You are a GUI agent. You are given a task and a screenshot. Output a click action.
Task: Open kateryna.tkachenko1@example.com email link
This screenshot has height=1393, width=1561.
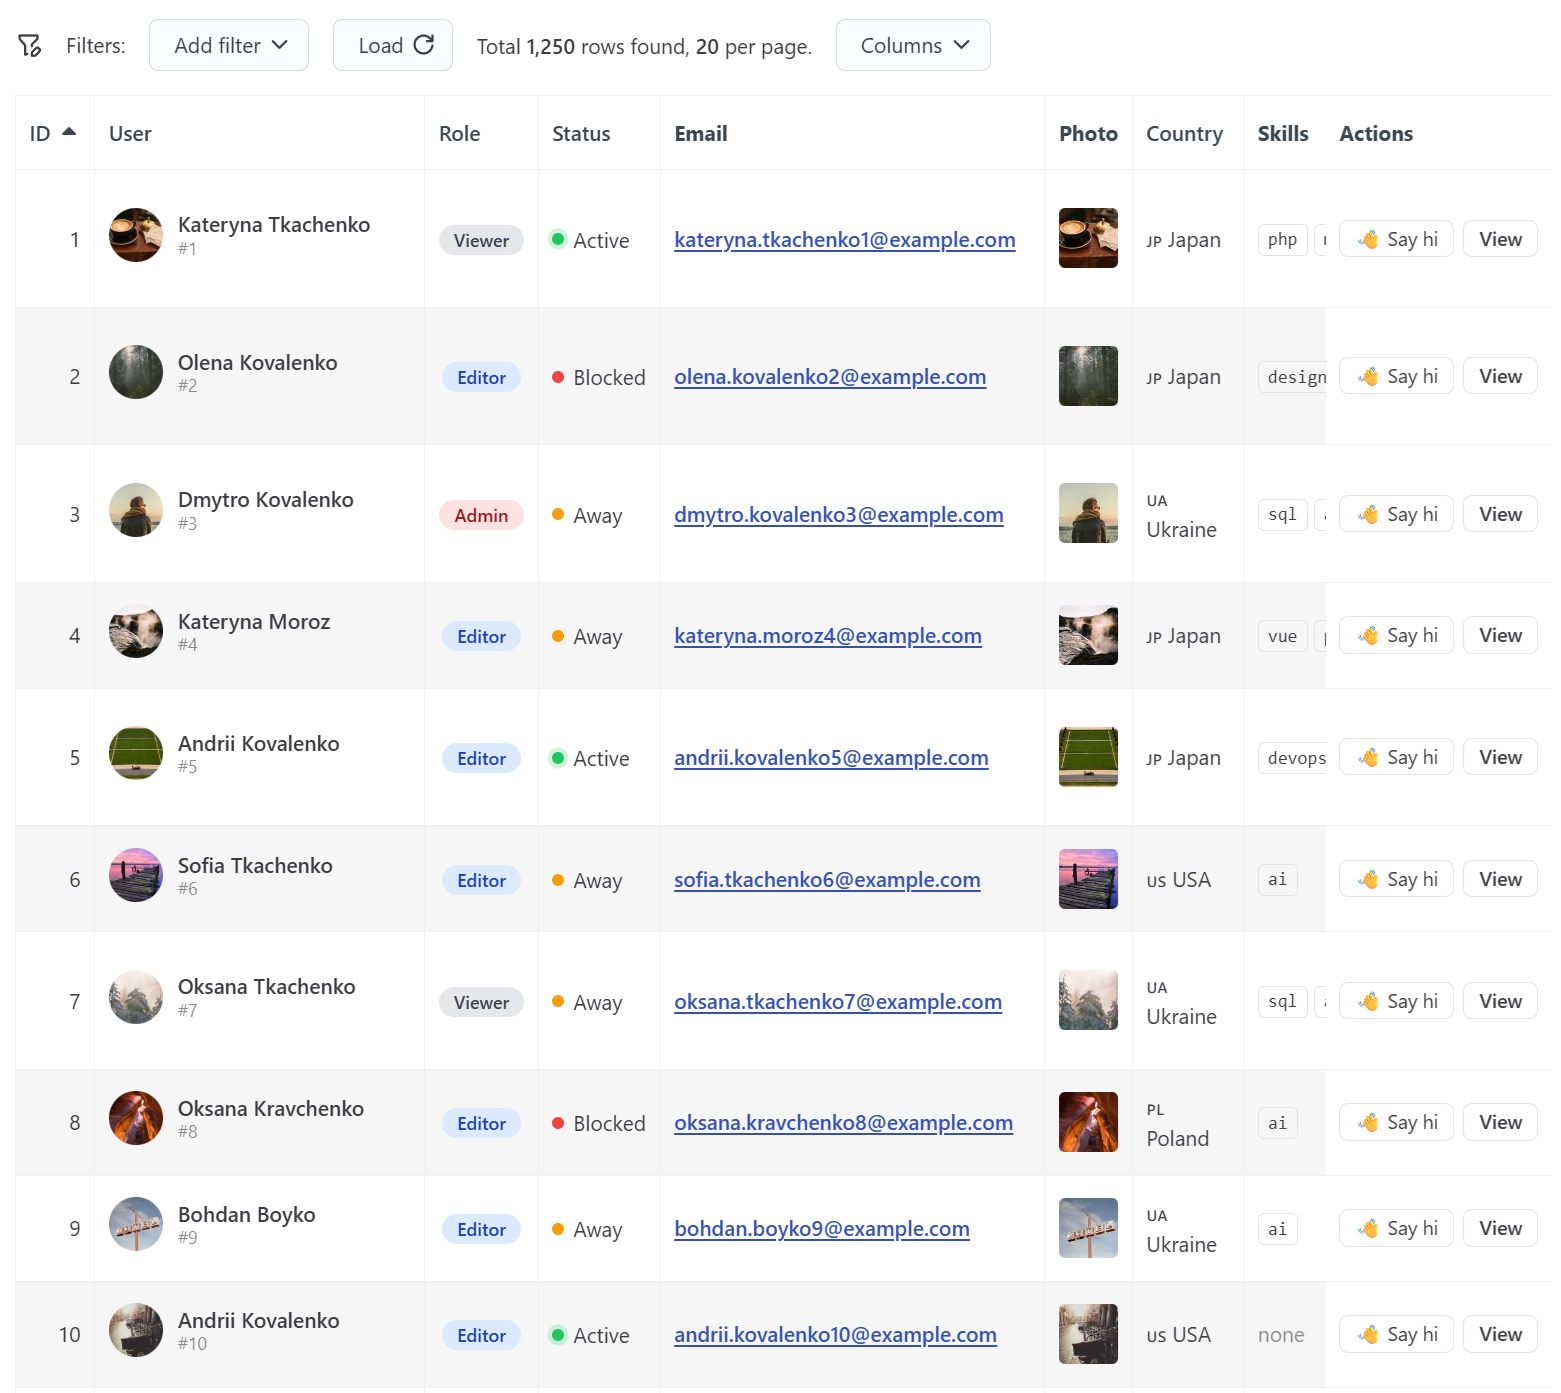point(845,240)
